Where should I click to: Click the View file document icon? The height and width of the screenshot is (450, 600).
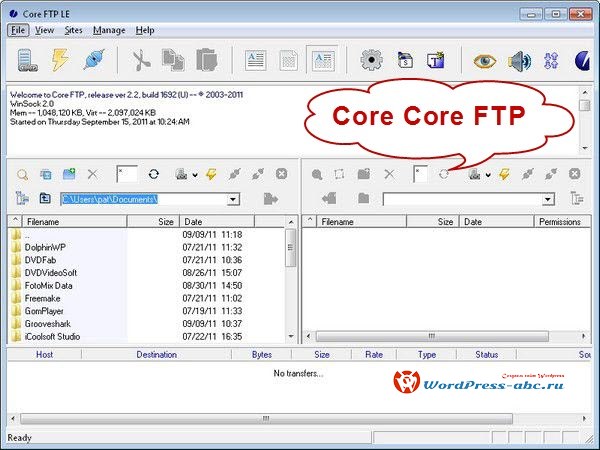pyautogui.click(x=255, y=60)
